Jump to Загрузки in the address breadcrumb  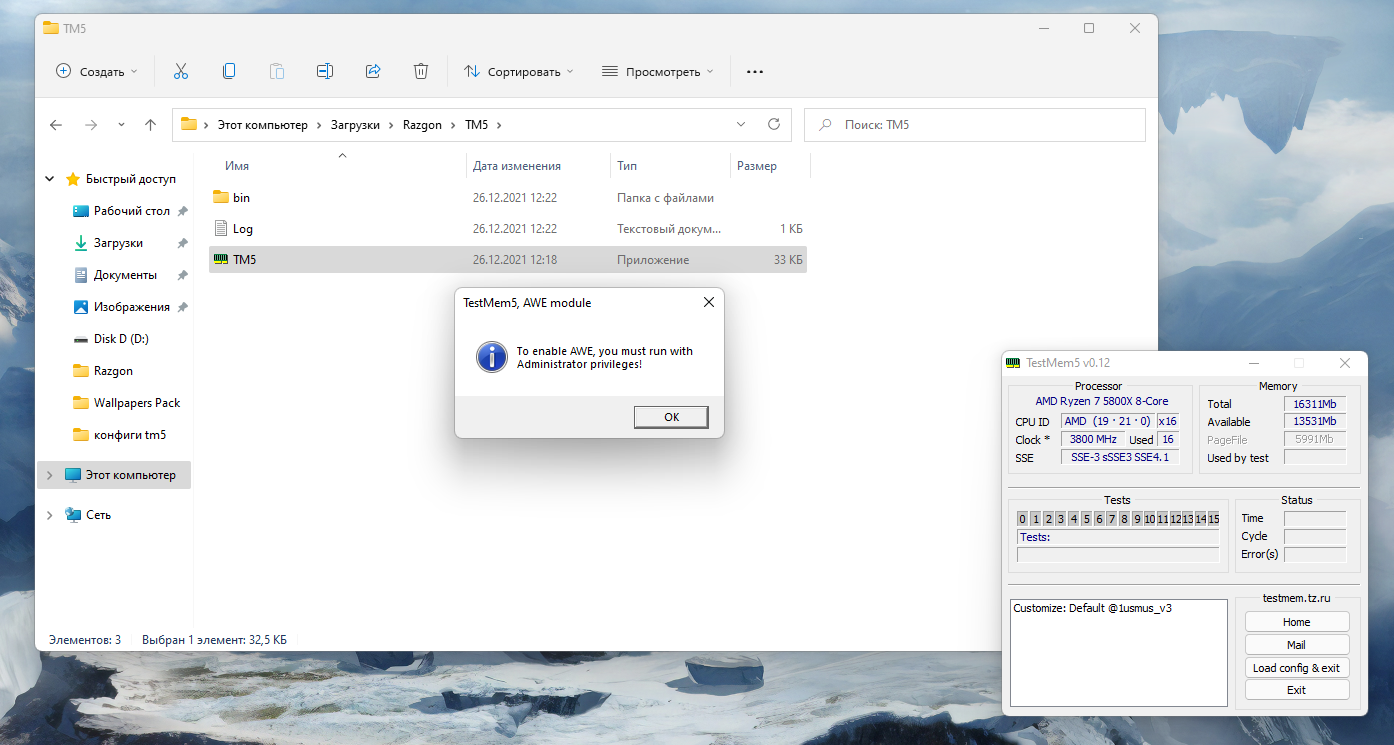(x=355, y=125)
